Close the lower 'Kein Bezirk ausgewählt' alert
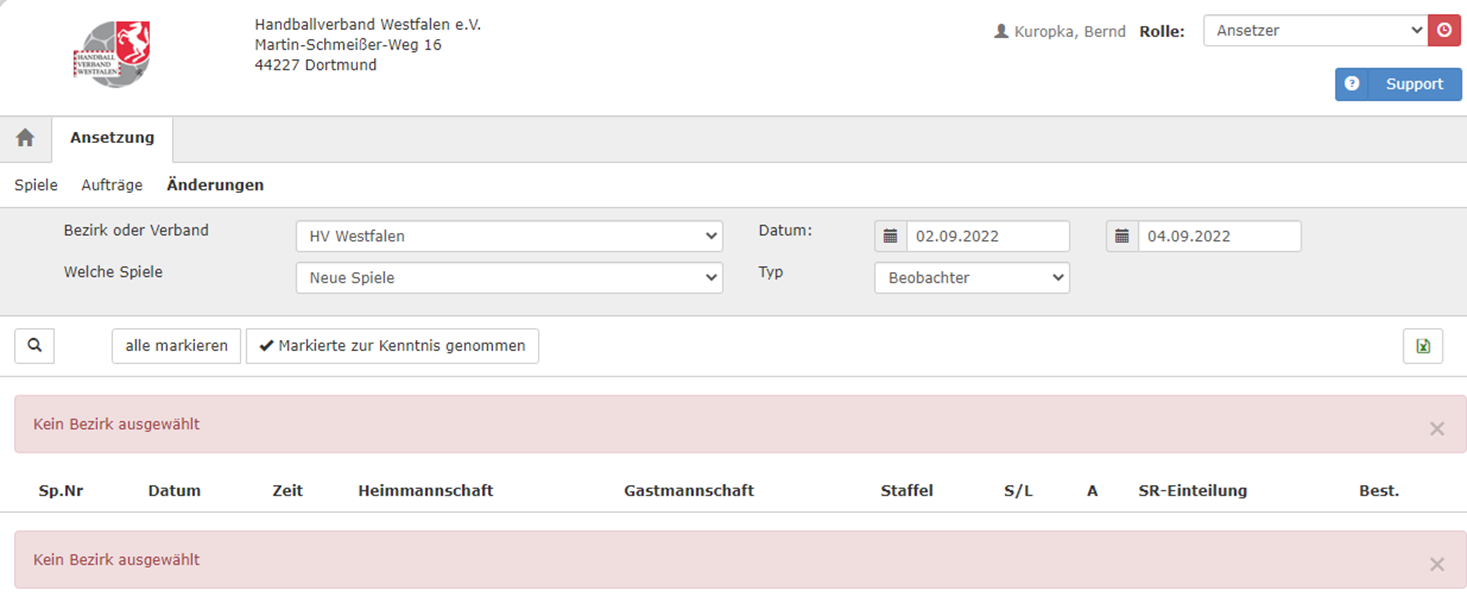Image resolution: width=1467 pixels, height=609 pixels. [x=1436, y=565]
